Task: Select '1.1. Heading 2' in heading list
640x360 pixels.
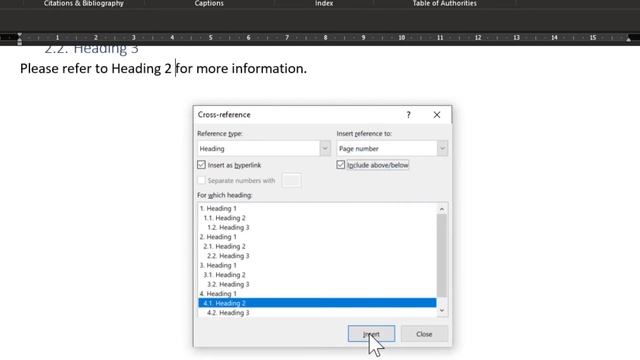Action: 317,218
